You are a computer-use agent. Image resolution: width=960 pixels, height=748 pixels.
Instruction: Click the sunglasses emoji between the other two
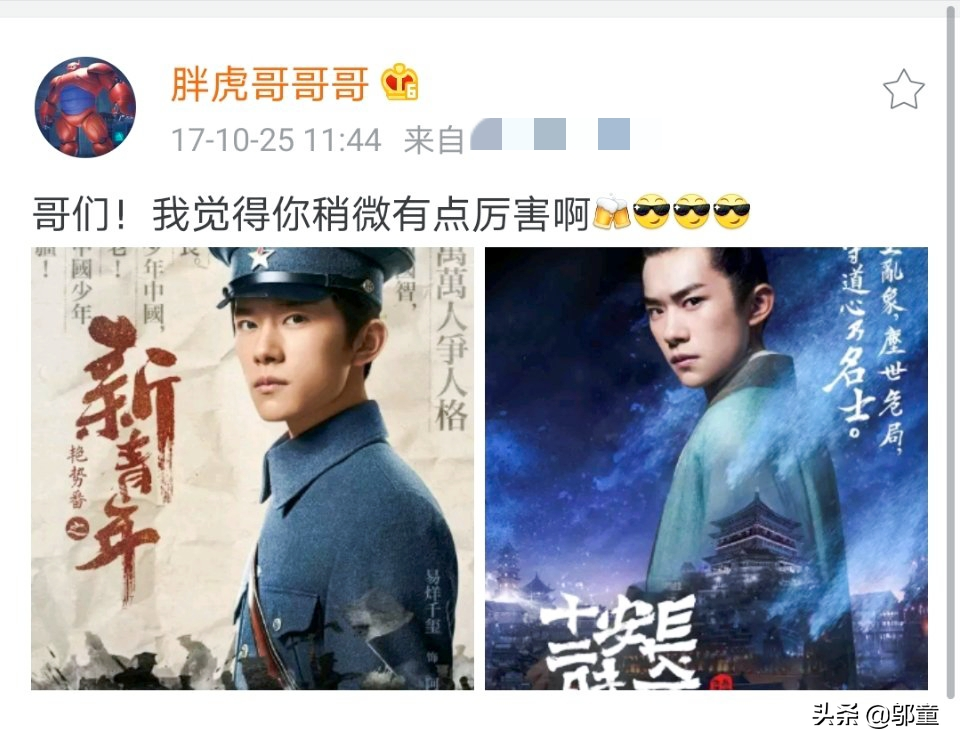[x=692, y=212]
